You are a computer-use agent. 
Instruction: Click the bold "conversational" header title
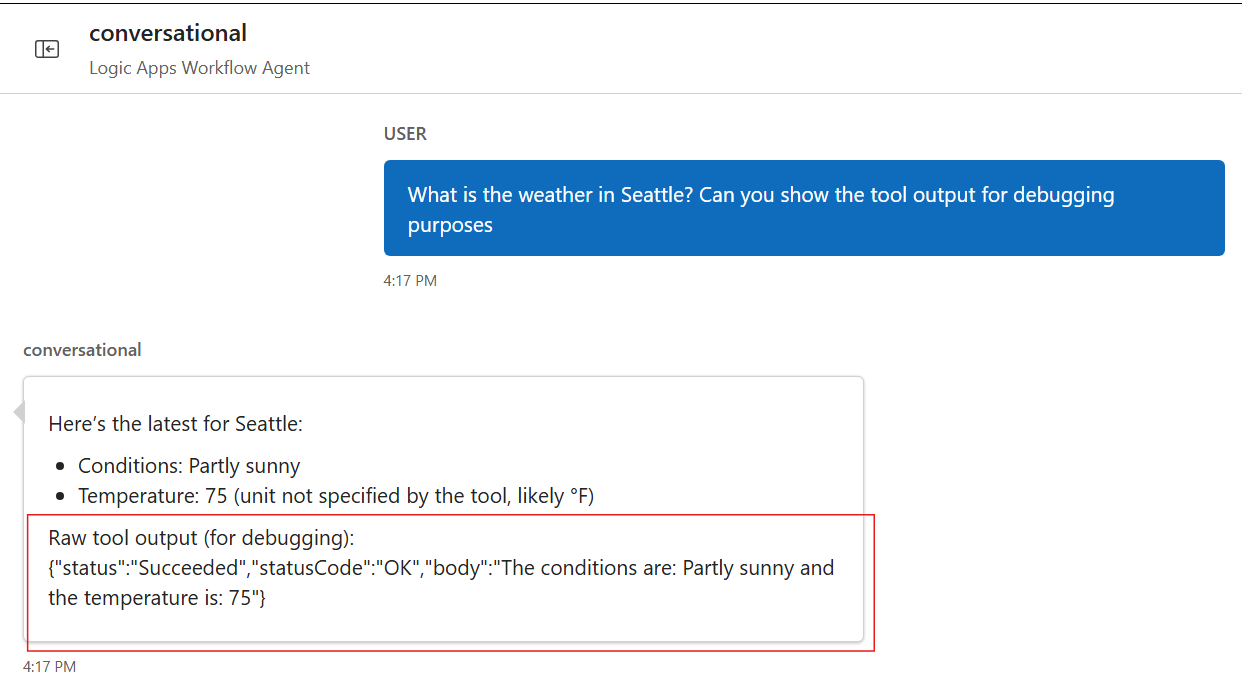tap(167, 33)
